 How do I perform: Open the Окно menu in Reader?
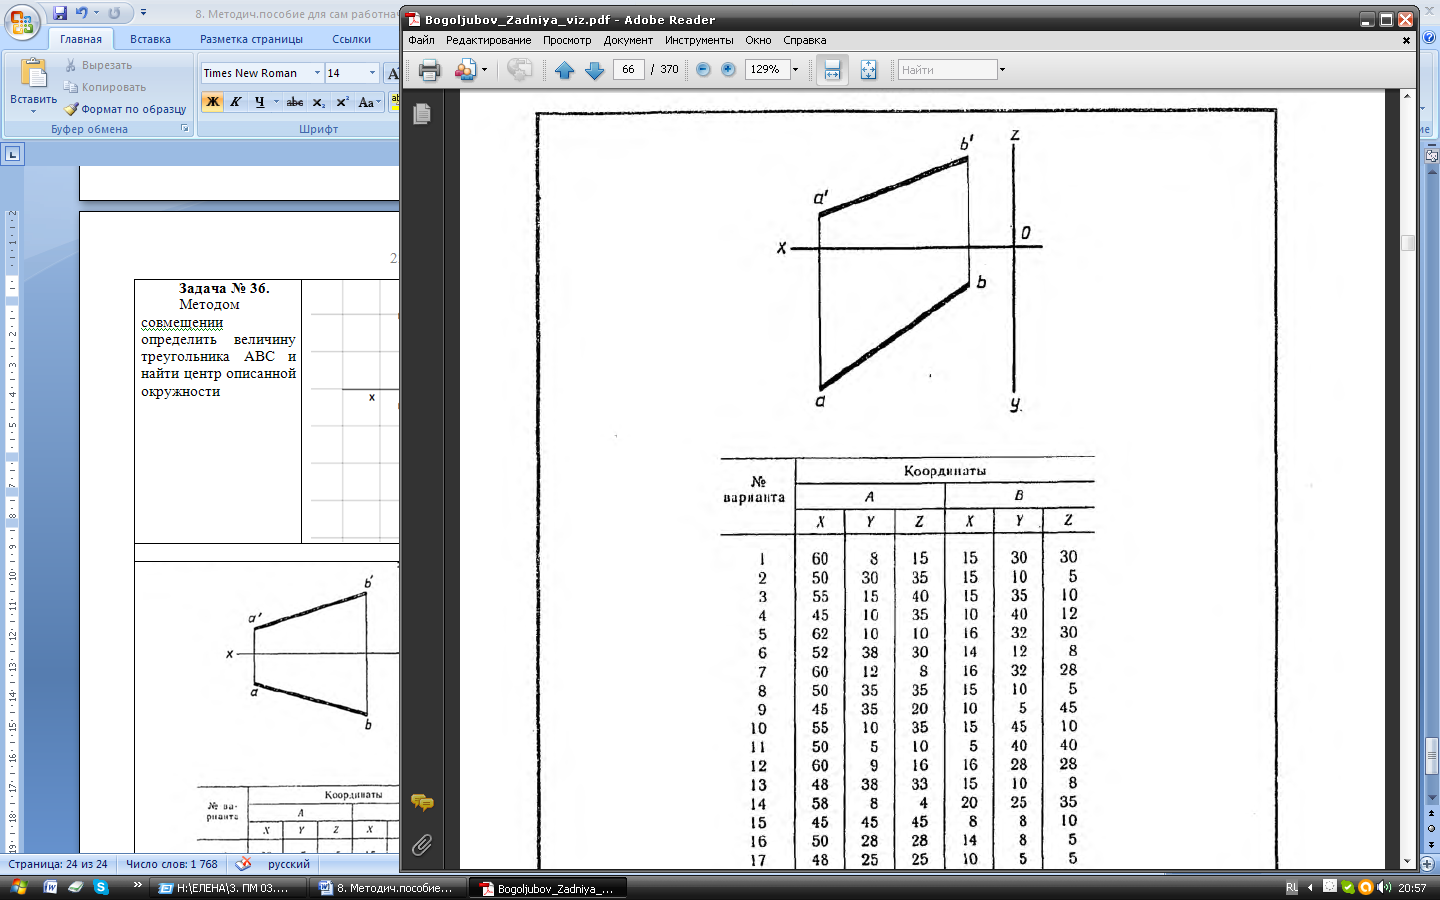(758, 40)
